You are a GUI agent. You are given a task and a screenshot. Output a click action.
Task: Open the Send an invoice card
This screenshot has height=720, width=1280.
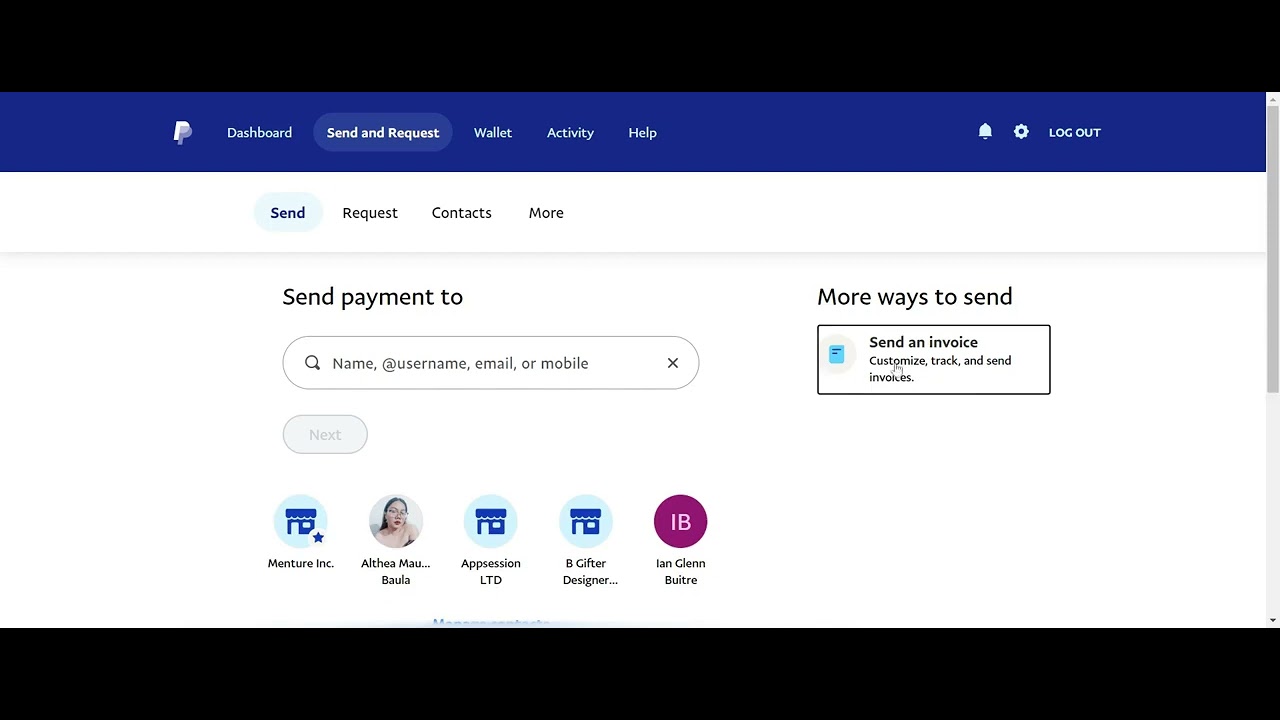tap(934, 359)
